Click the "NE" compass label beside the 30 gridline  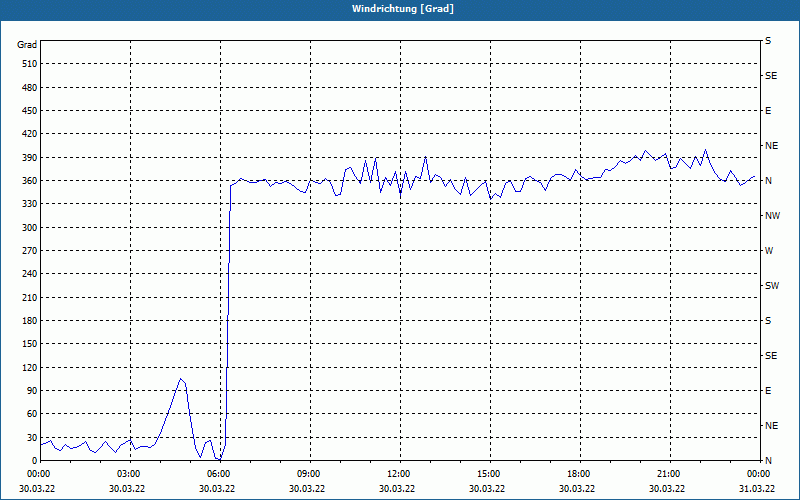(772, 426)
